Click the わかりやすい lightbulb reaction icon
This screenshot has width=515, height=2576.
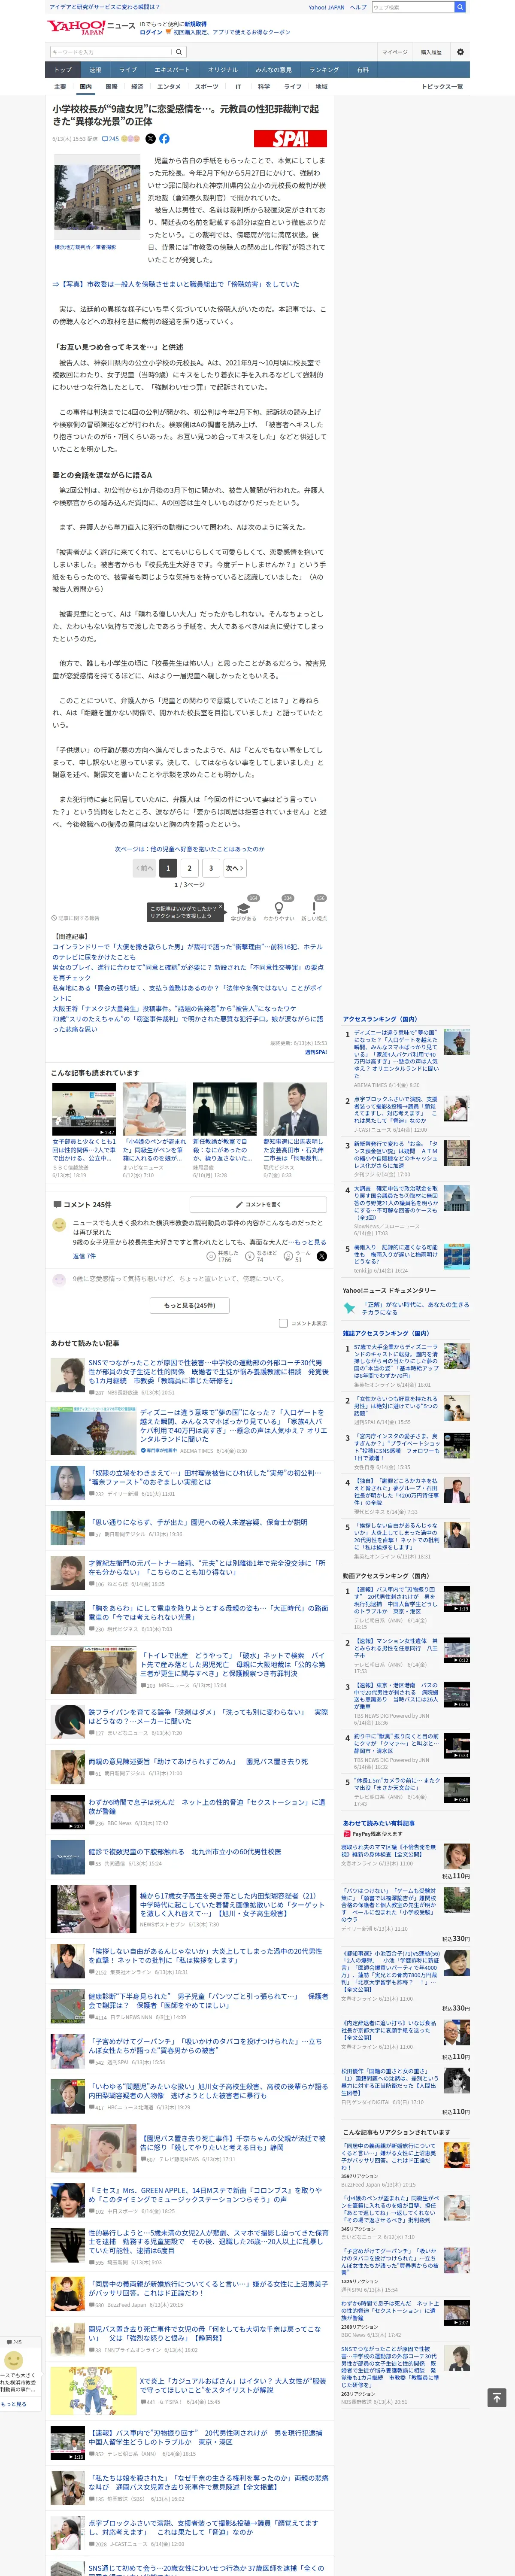click(x=279, y=908)
